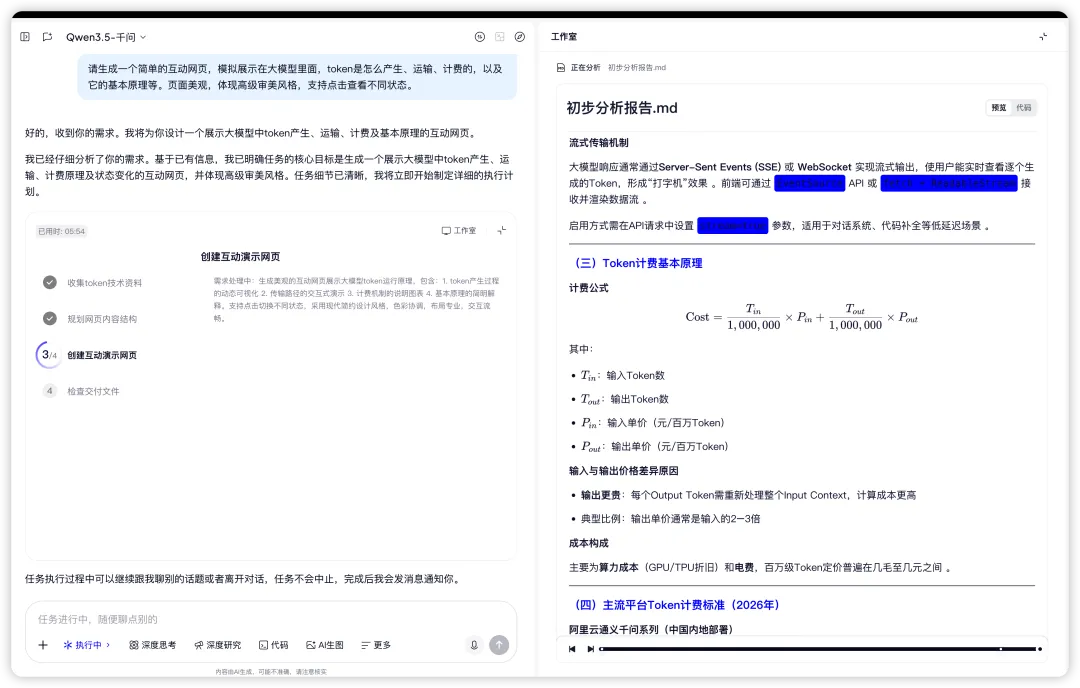Click the highlighted fetch + ReadableStream snippet

point(948,183)
